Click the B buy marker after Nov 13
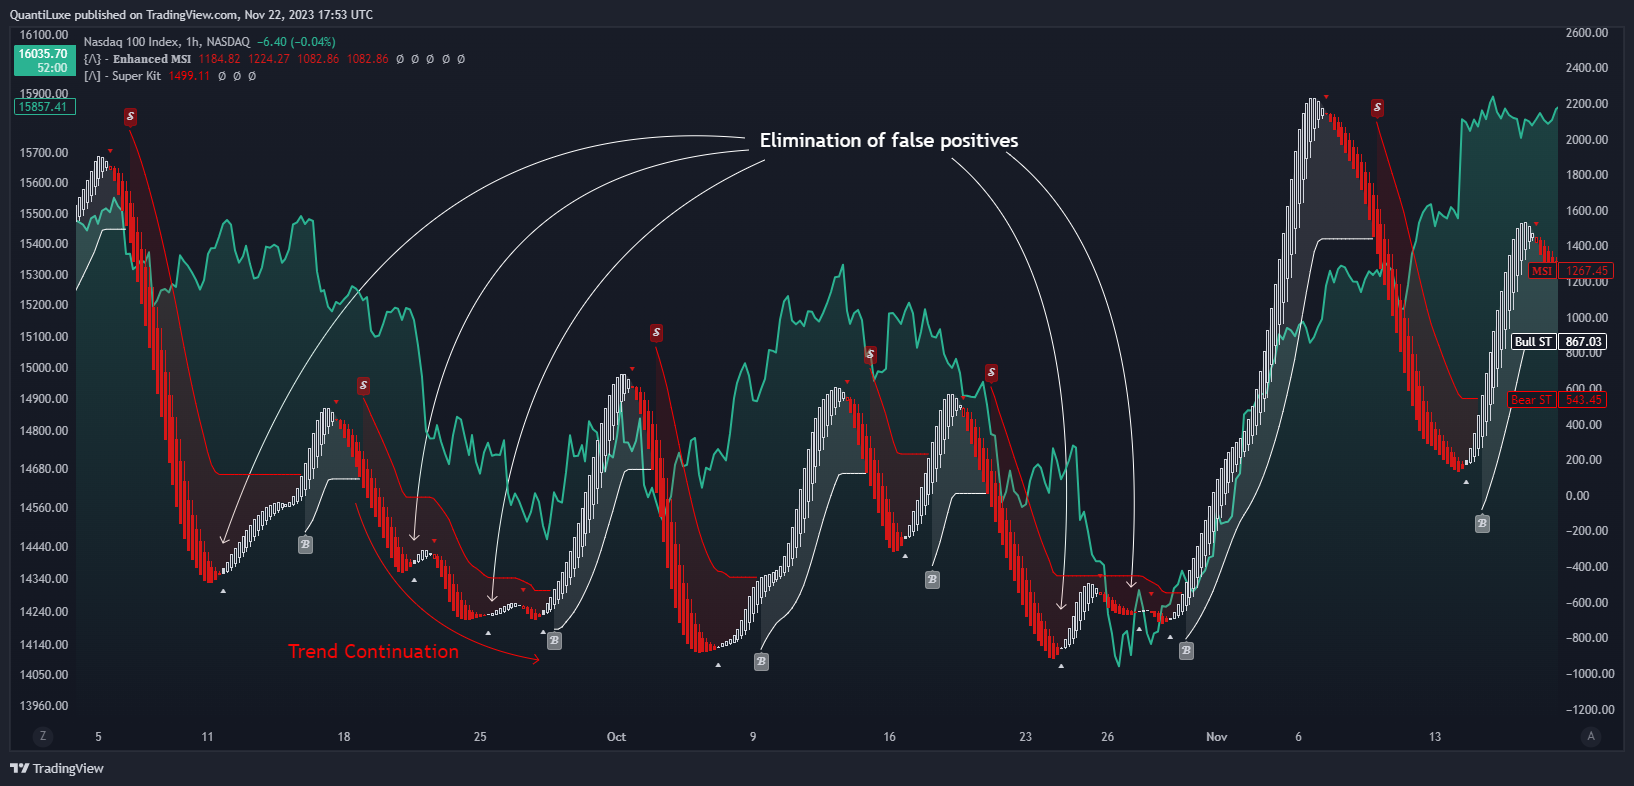Image resolution: width=1634 pixels, height=786 pixels. coord(1482,523)
